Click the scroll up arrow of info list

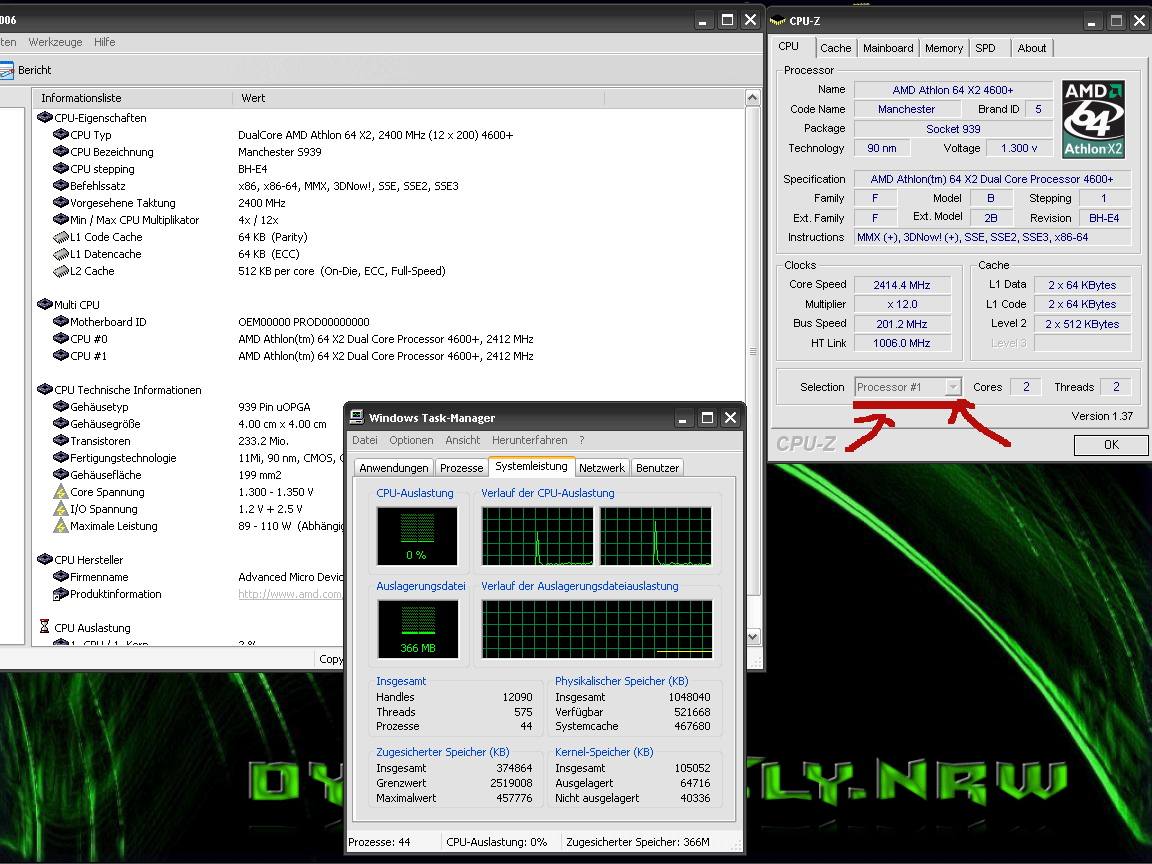(752, 98)
